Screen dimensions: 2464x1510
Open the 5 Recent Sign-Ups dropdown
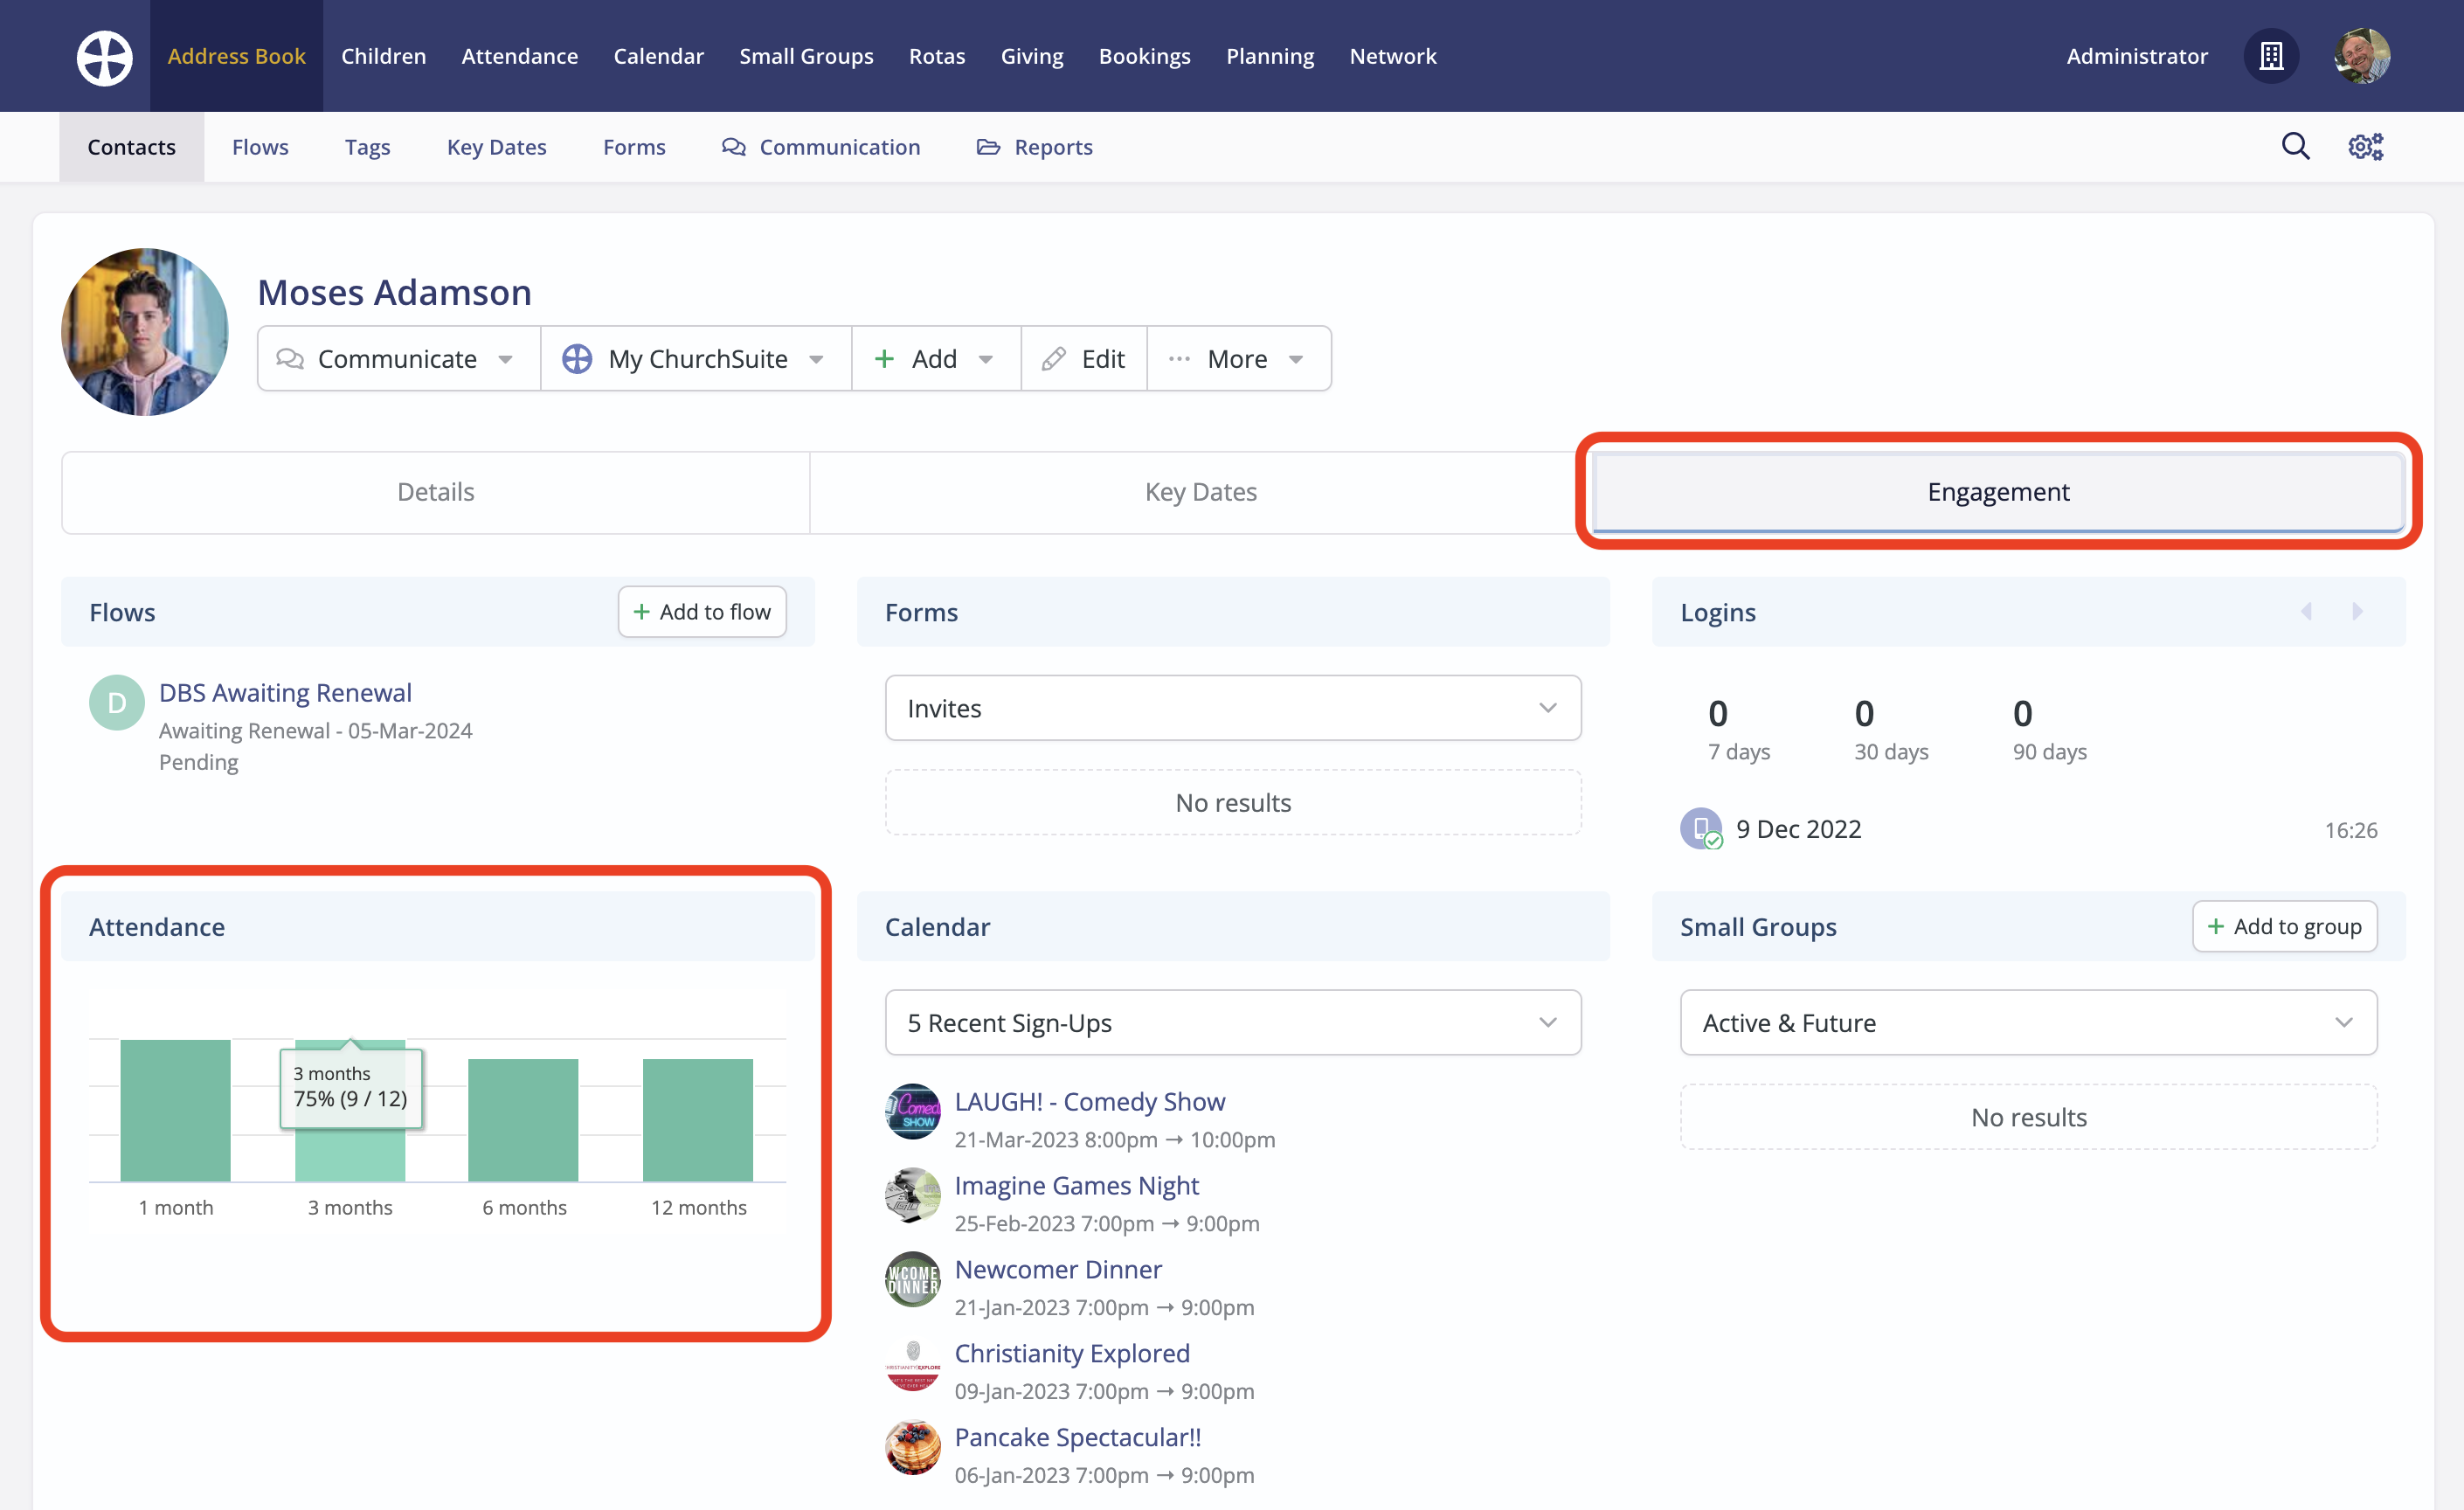pos(1232,1022)
